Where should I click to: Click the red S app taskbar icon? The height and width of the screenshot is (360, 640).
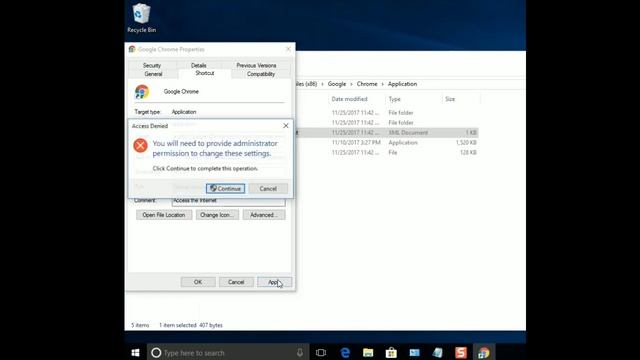(461, 353)
